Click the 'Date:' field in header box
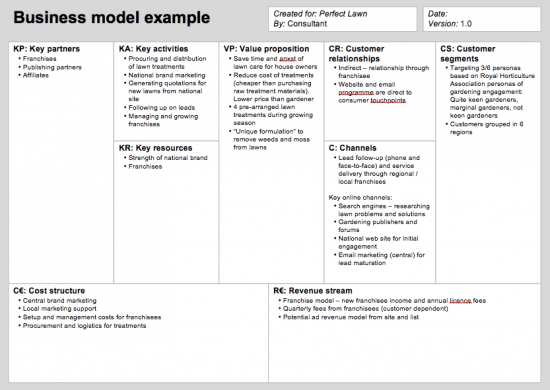The width and height of the screenshot is (550, 390). coord(437,14)
